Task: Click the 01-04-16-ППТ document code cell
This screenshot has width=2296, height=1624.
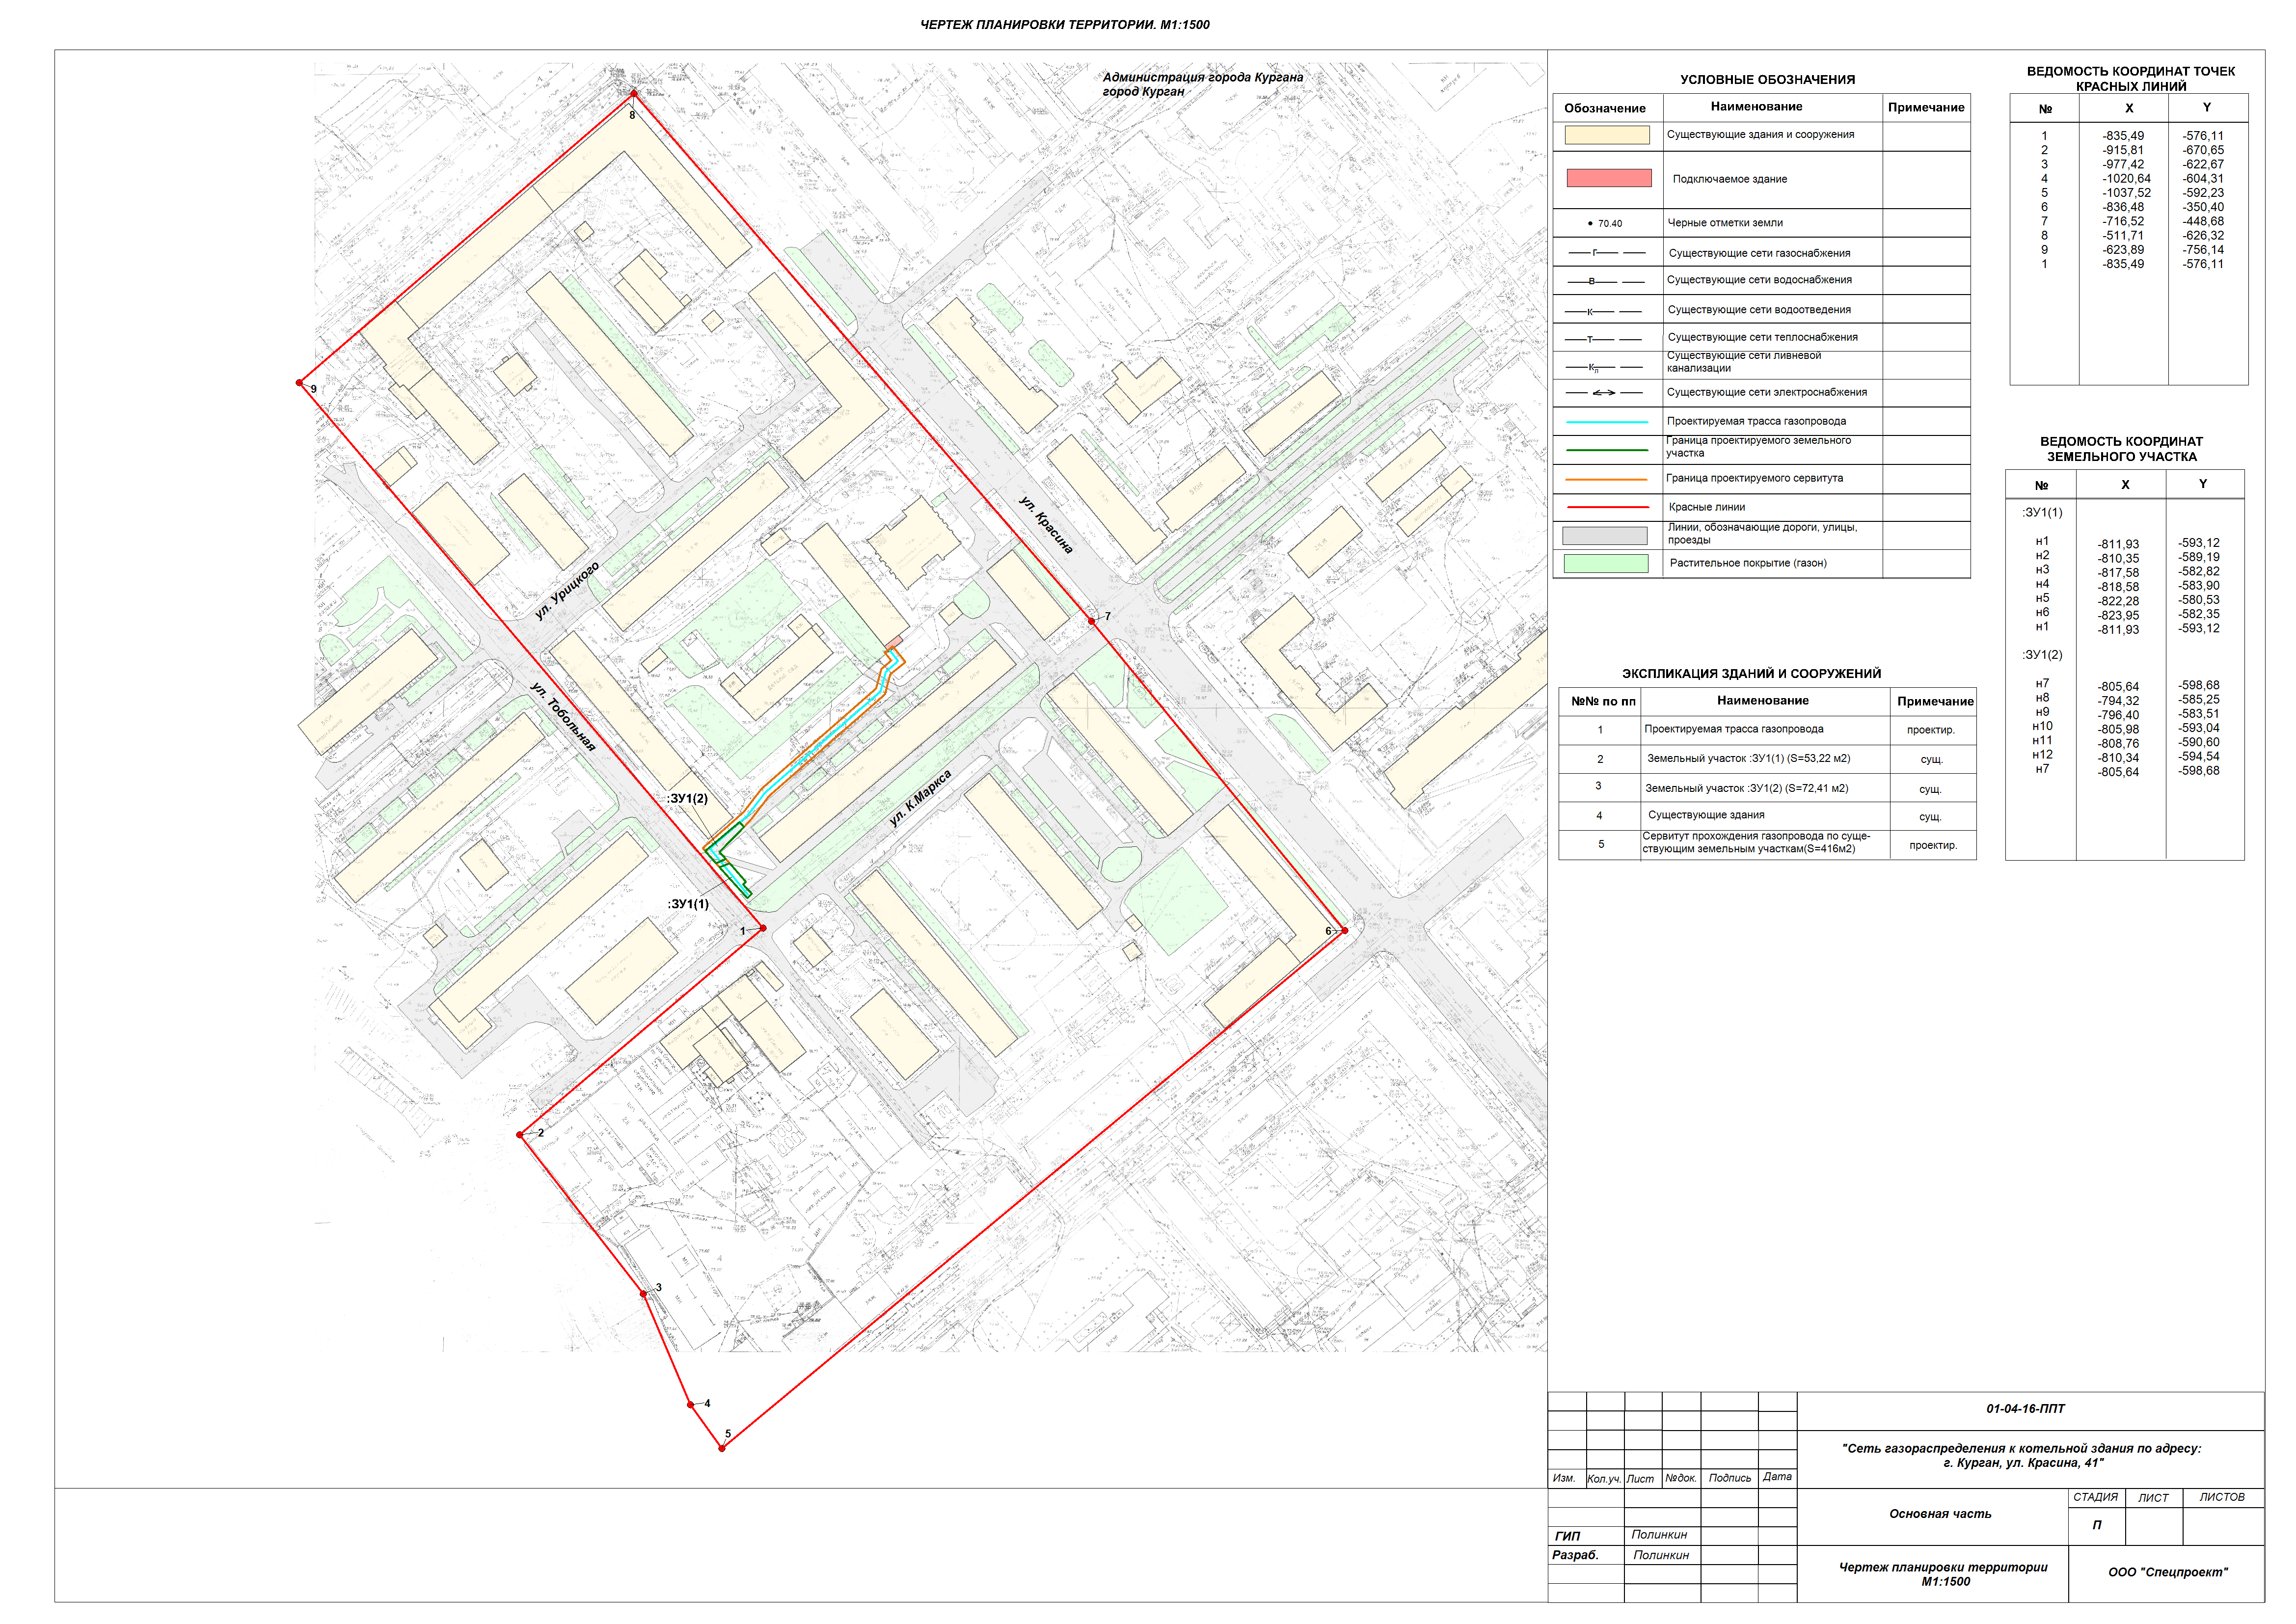Action: [x=2025, y=1409]
